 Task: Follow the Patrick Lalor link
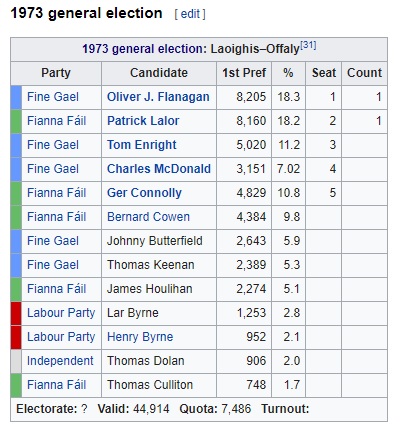pyautogui.click(x=143, y=121)
